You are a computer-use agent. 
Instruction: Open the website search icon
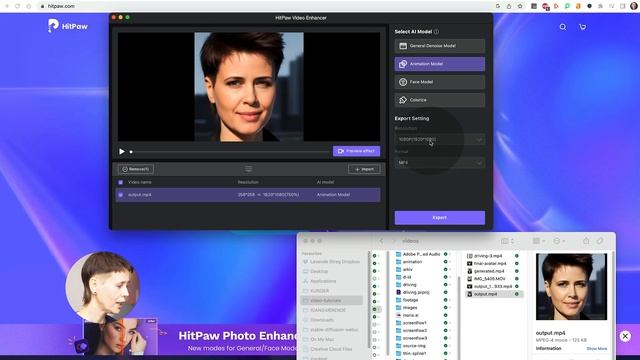point(563,27)
